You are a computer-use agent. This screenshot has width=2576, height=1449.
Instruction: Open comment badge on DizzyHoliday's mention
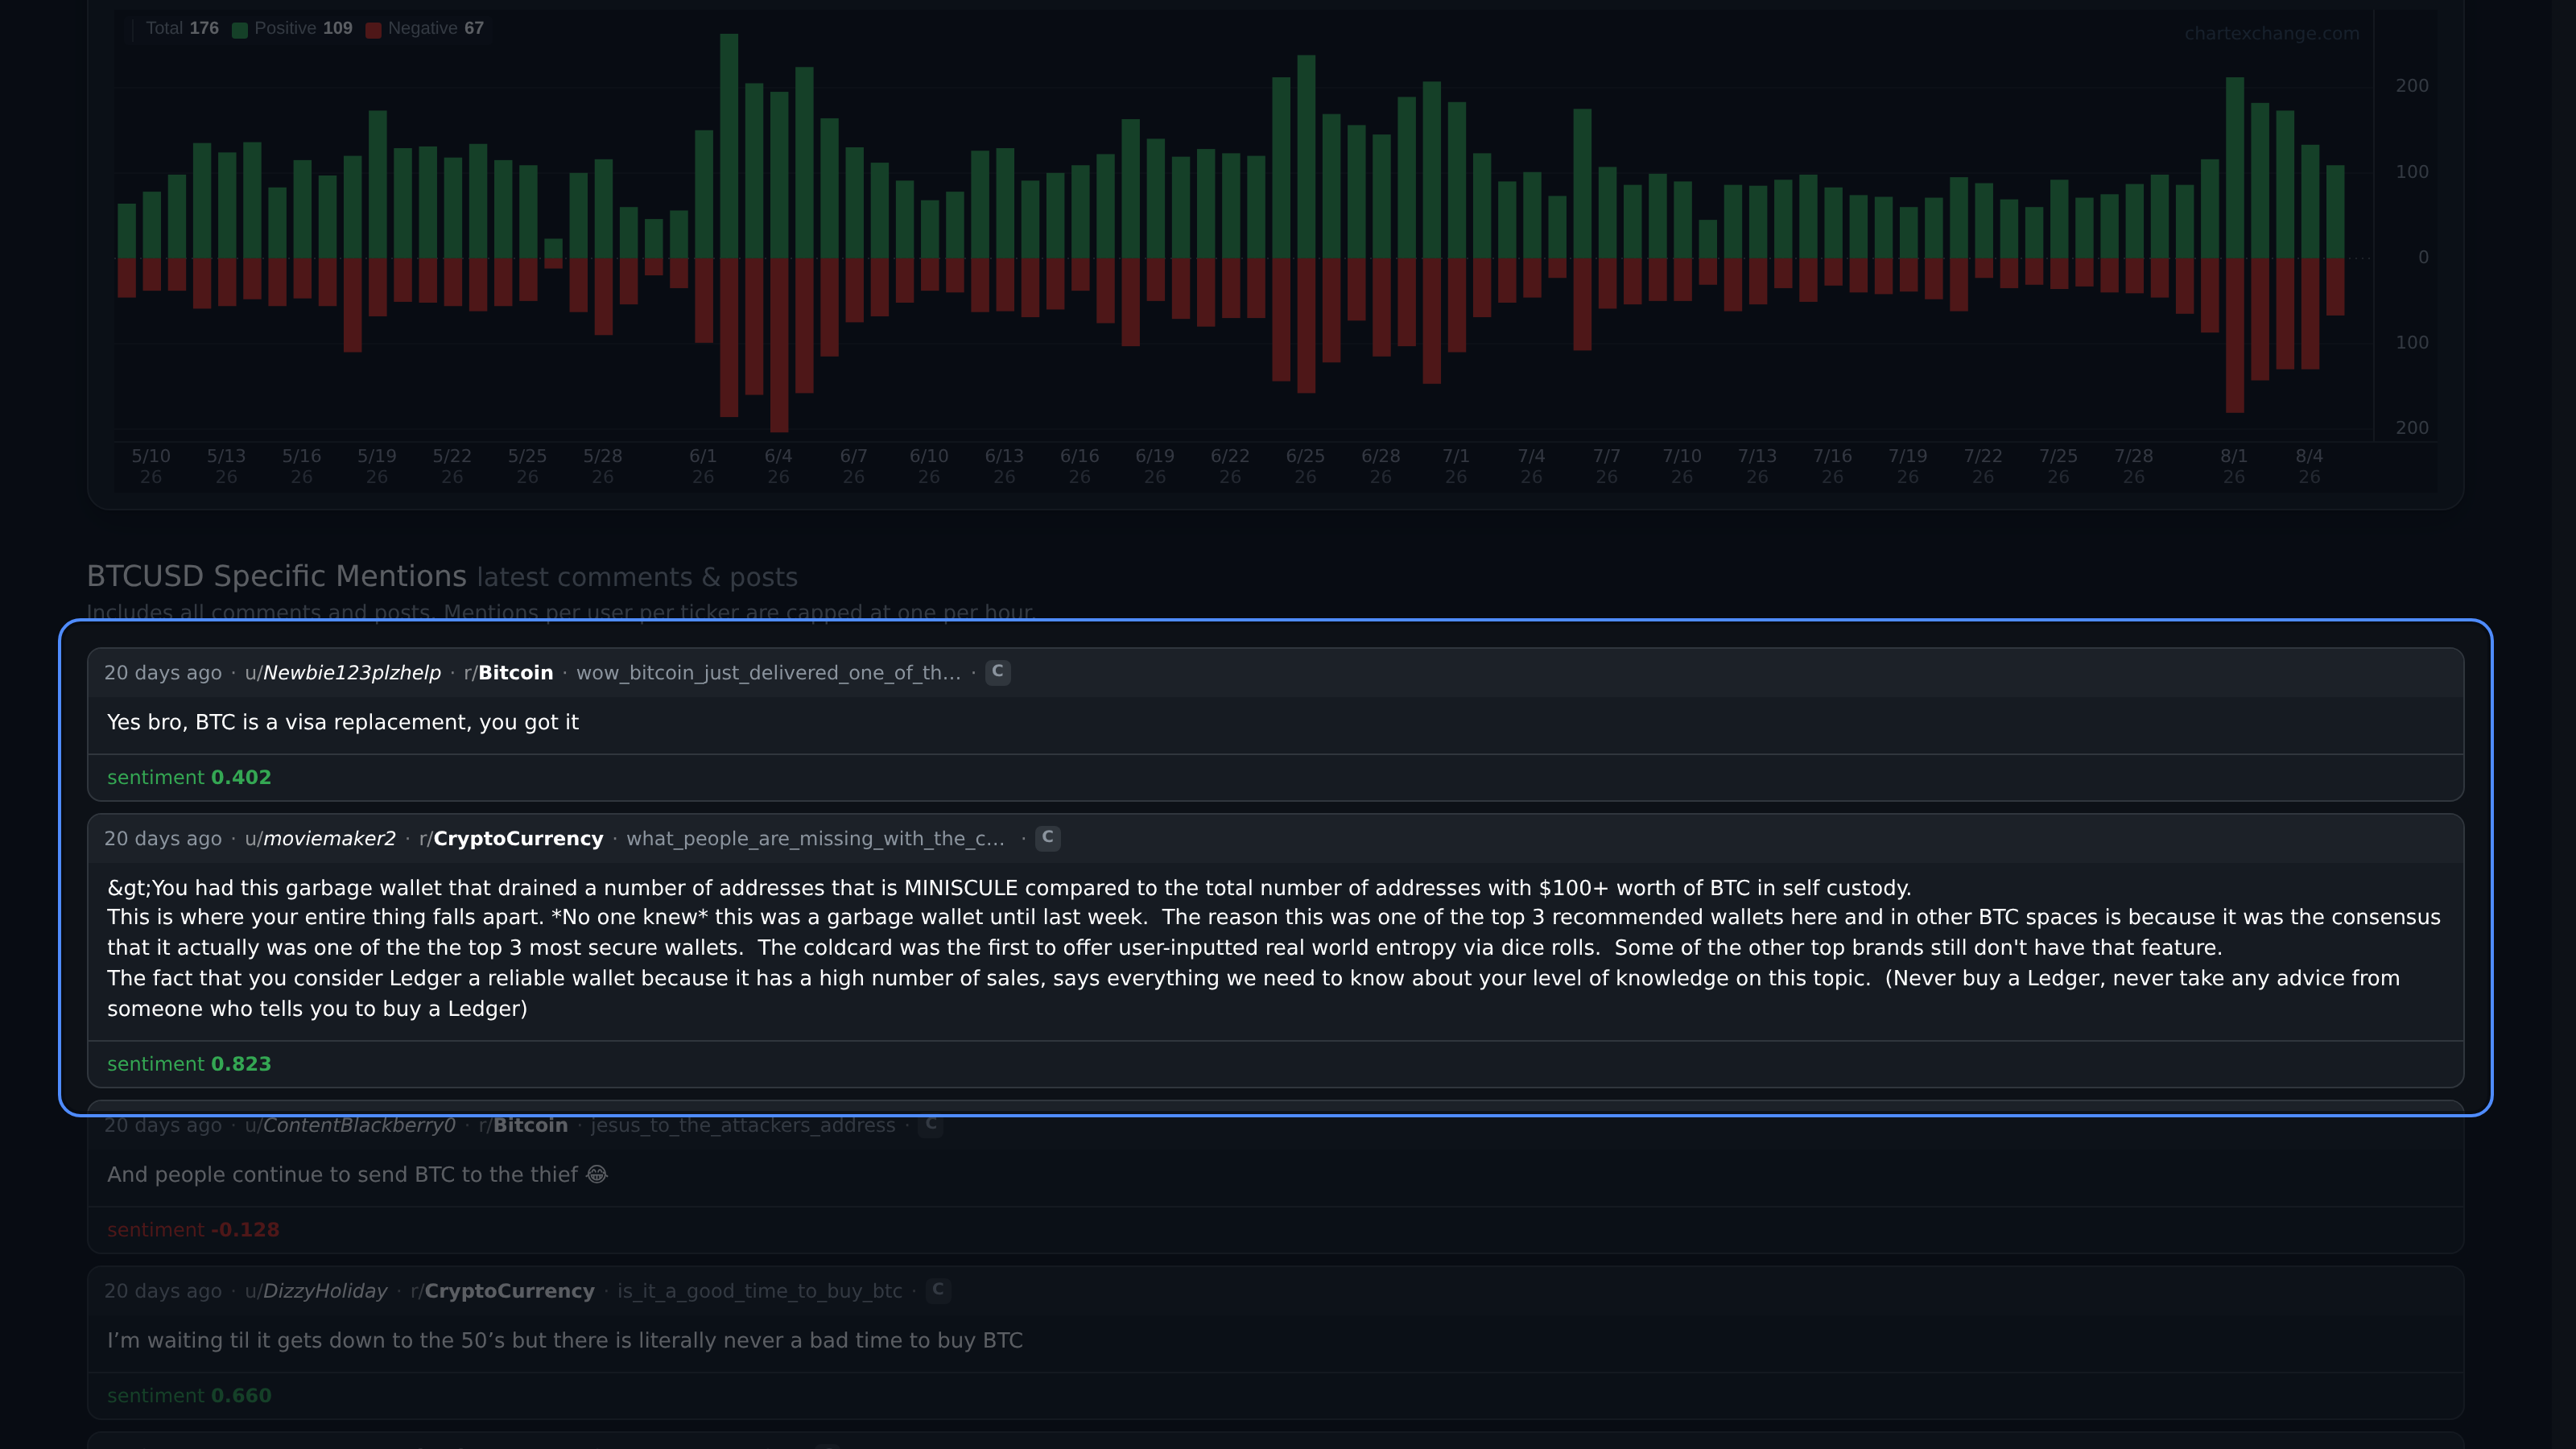tap(937, 1290)
